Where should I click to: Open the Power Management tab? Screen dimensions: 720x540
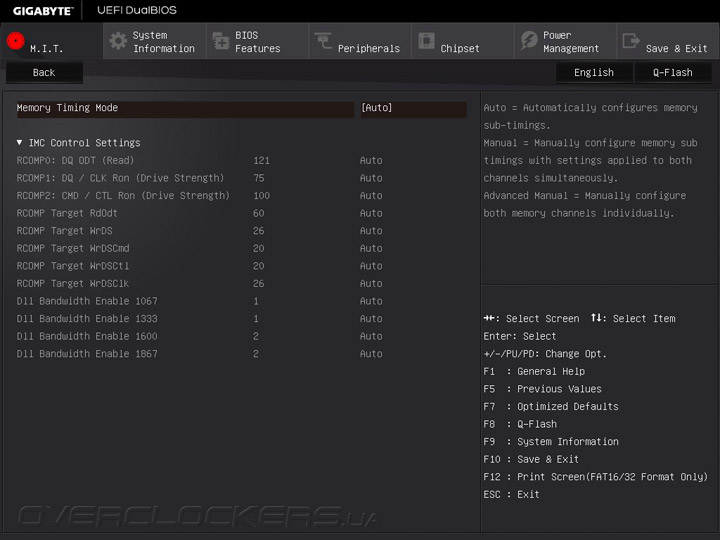[x=565, y=41]
